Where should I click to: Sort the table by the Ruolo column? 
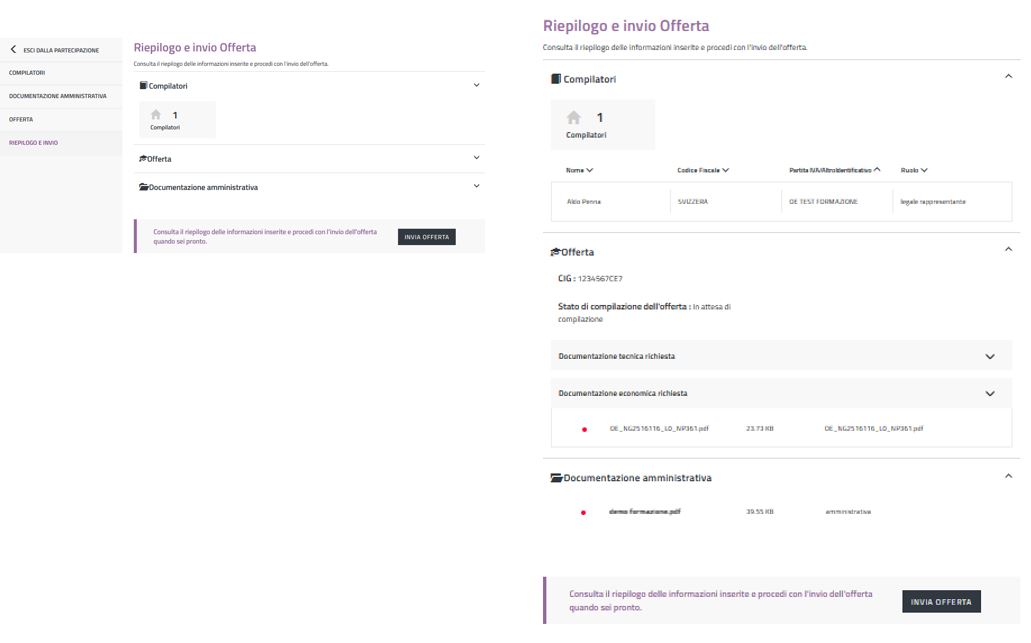(914, 170)
